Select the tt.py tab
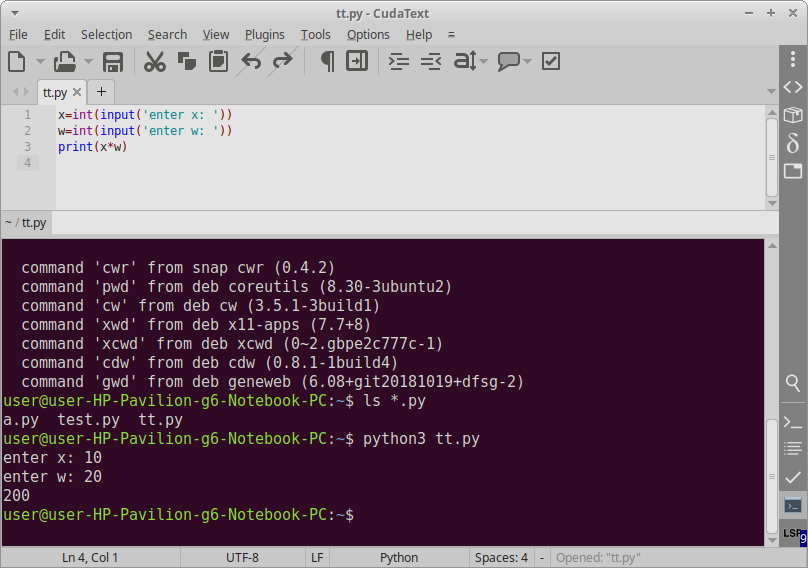Screen dimensions: 808x568 tap(55, 92)
